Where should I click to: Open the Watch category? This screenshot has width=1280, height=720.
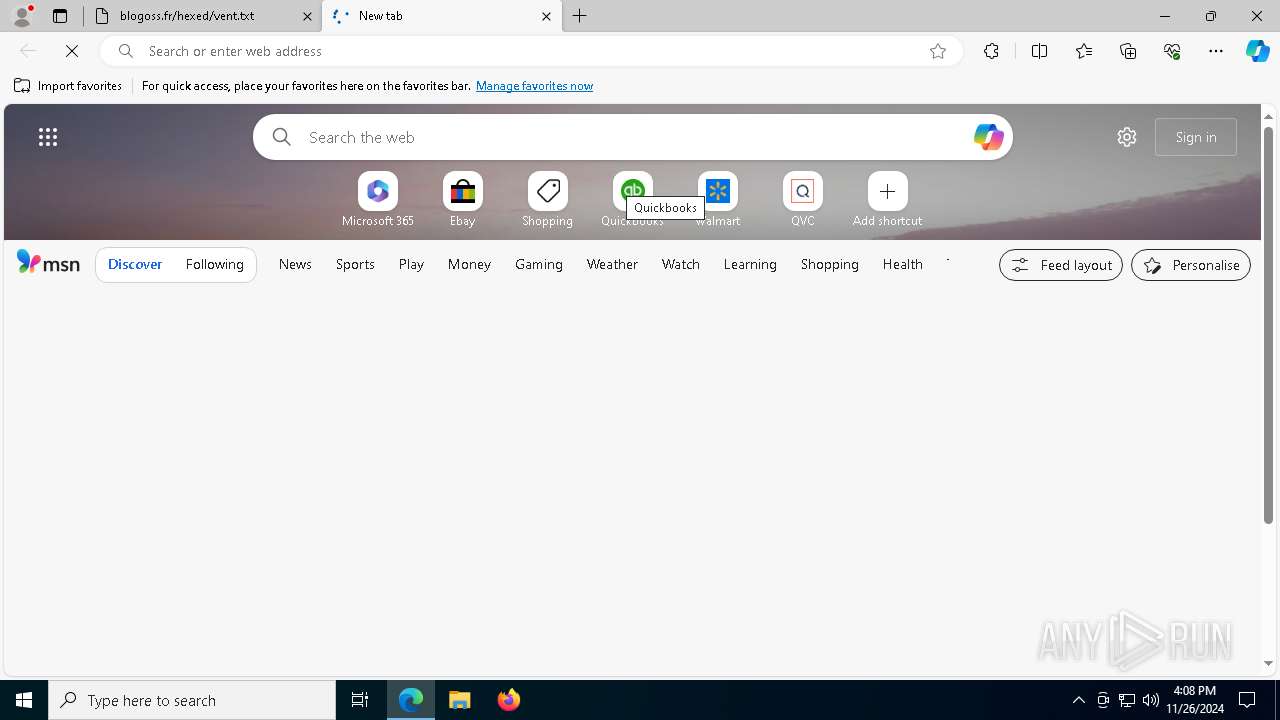pyautogui.click(x=681, y=264)
